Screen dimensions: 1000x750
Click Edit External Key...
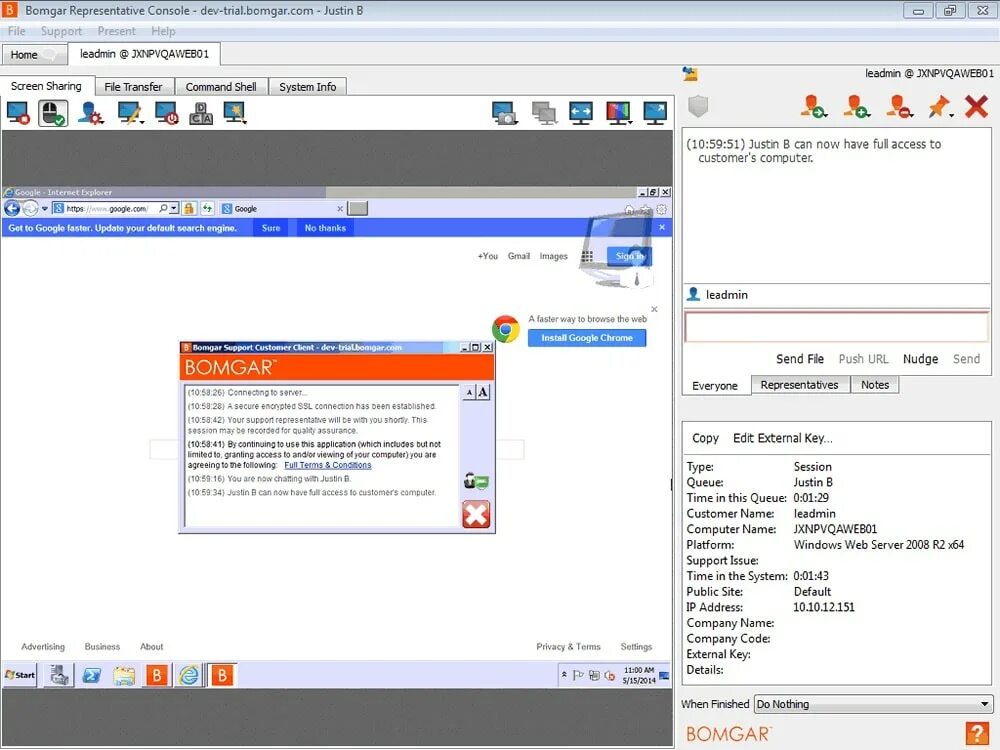[x=783, y=438]
